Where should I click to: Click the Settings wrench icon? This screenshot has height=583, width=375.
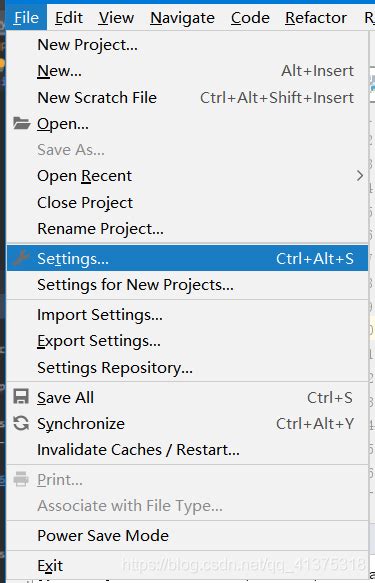click(x=21, y=258)
